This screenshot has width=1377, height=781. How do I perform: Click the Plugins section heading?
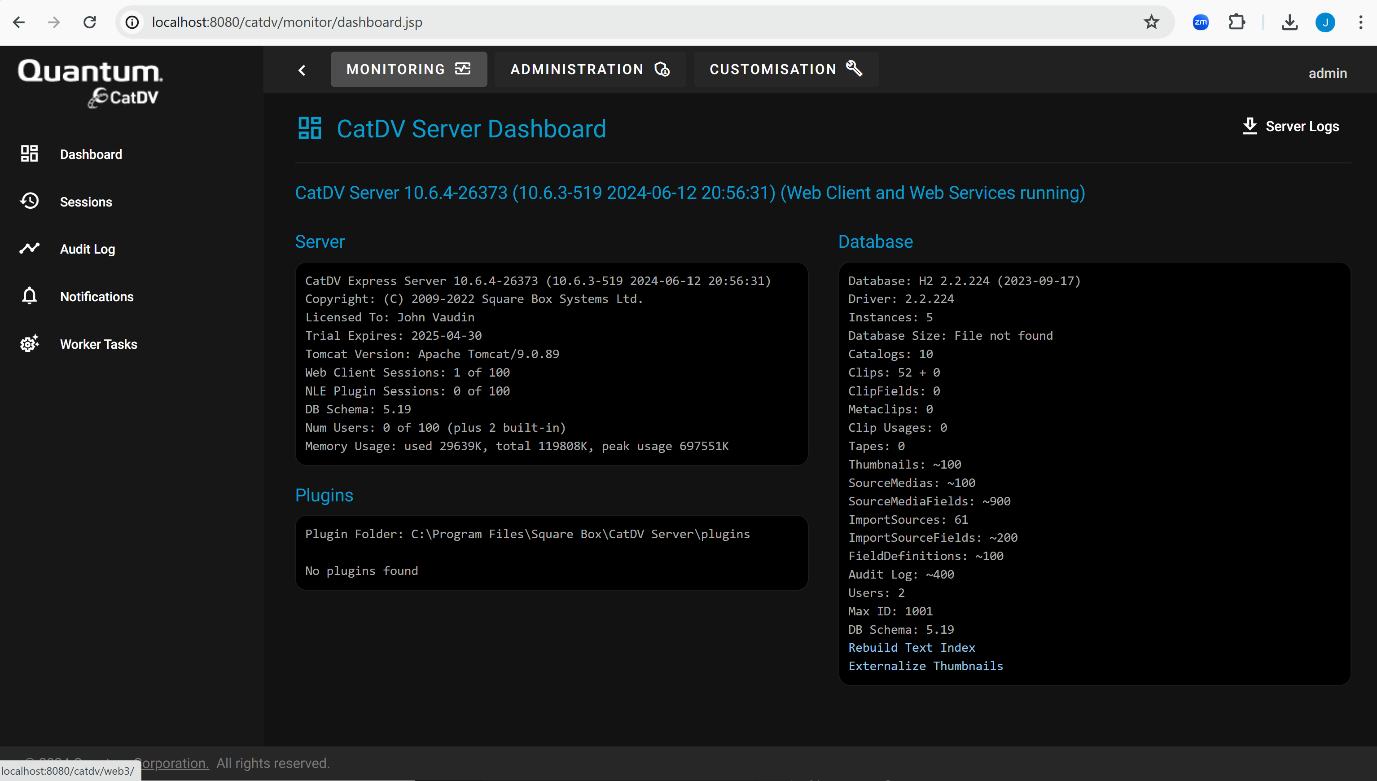click(x=324, y=495)
